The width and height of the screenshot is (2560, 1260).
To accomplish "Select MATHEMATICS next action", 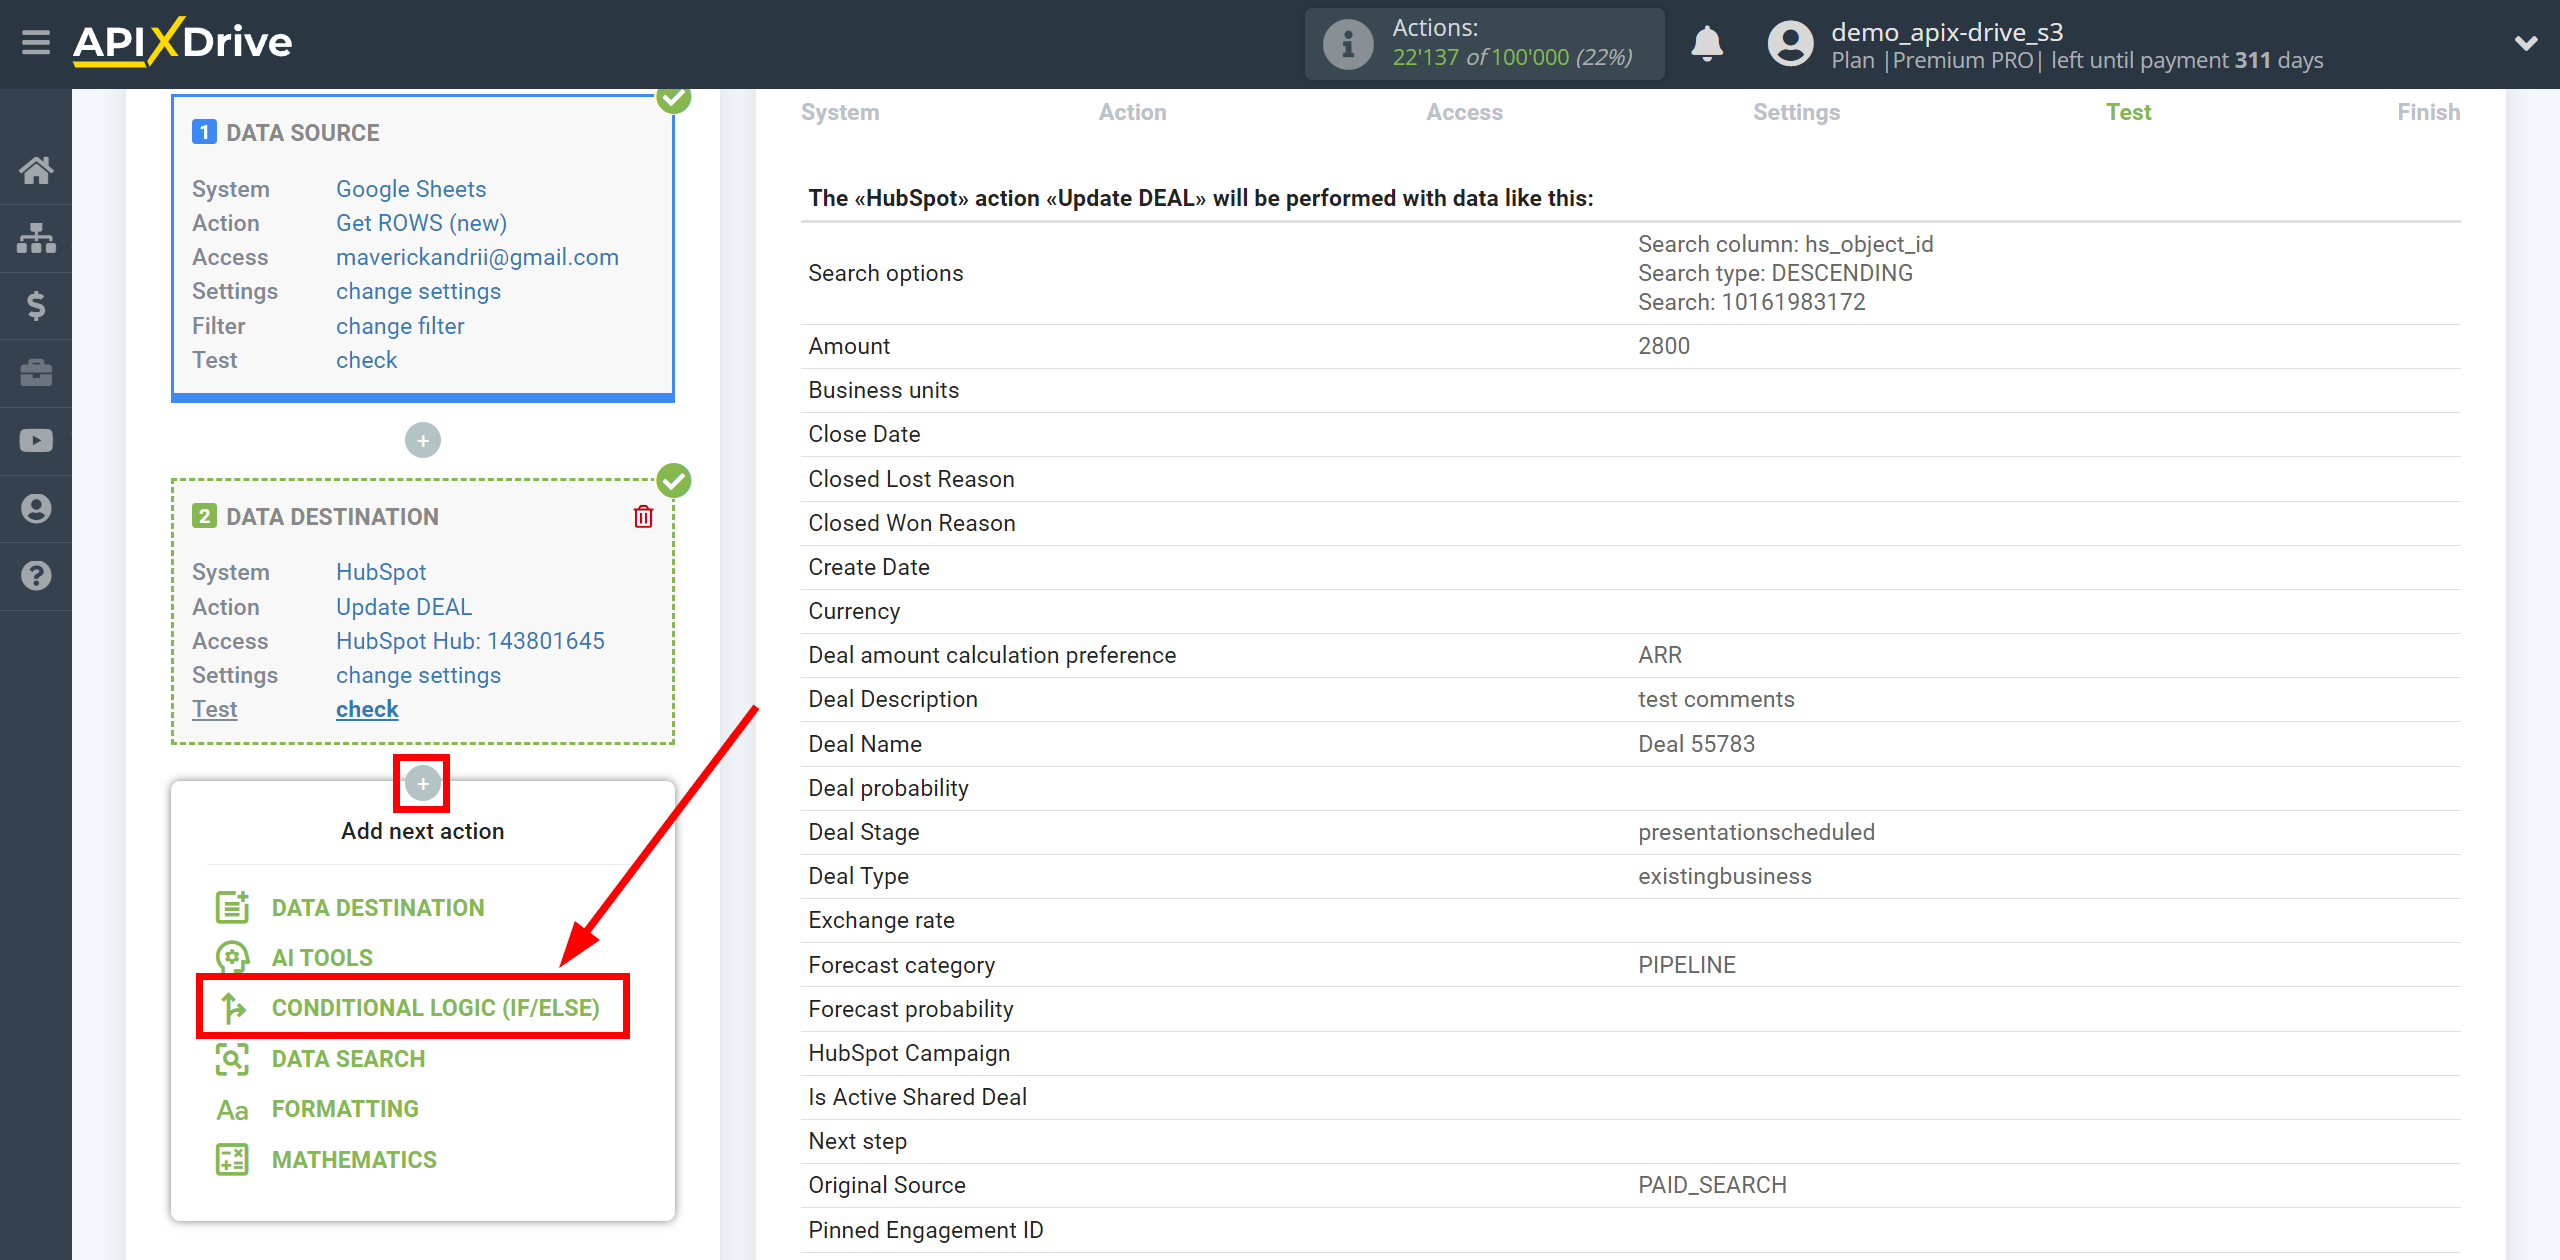I will (x=354, y=1159).
